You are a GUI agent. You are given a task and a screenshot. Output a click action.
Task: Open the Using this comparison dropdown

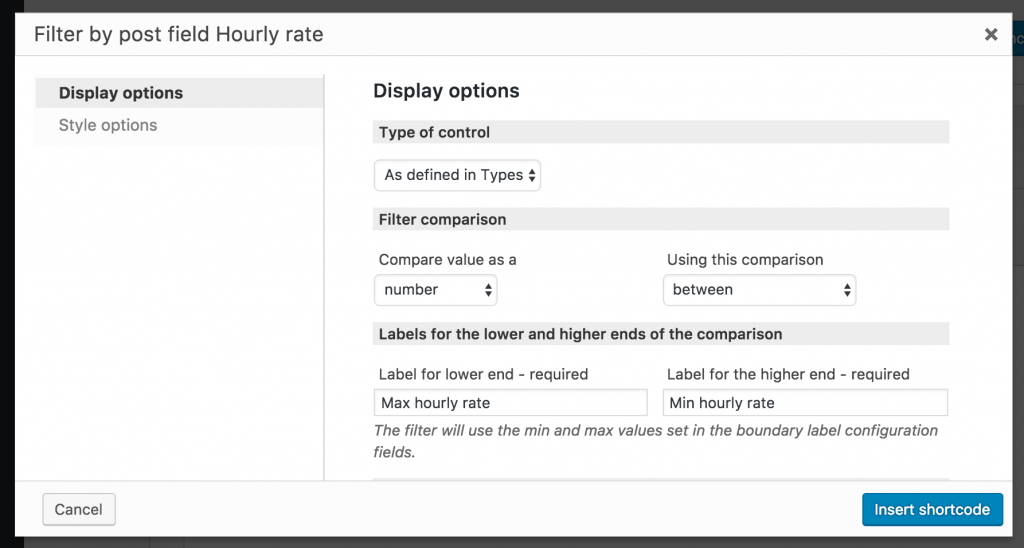coord(760,290)
